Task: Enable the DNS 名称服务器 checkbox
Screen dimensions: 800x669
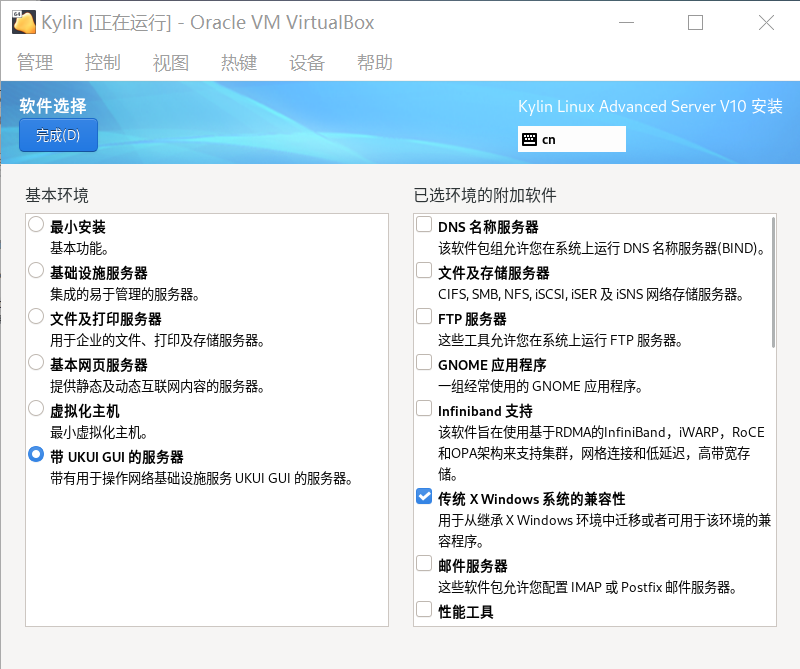Action: (422, 224)
